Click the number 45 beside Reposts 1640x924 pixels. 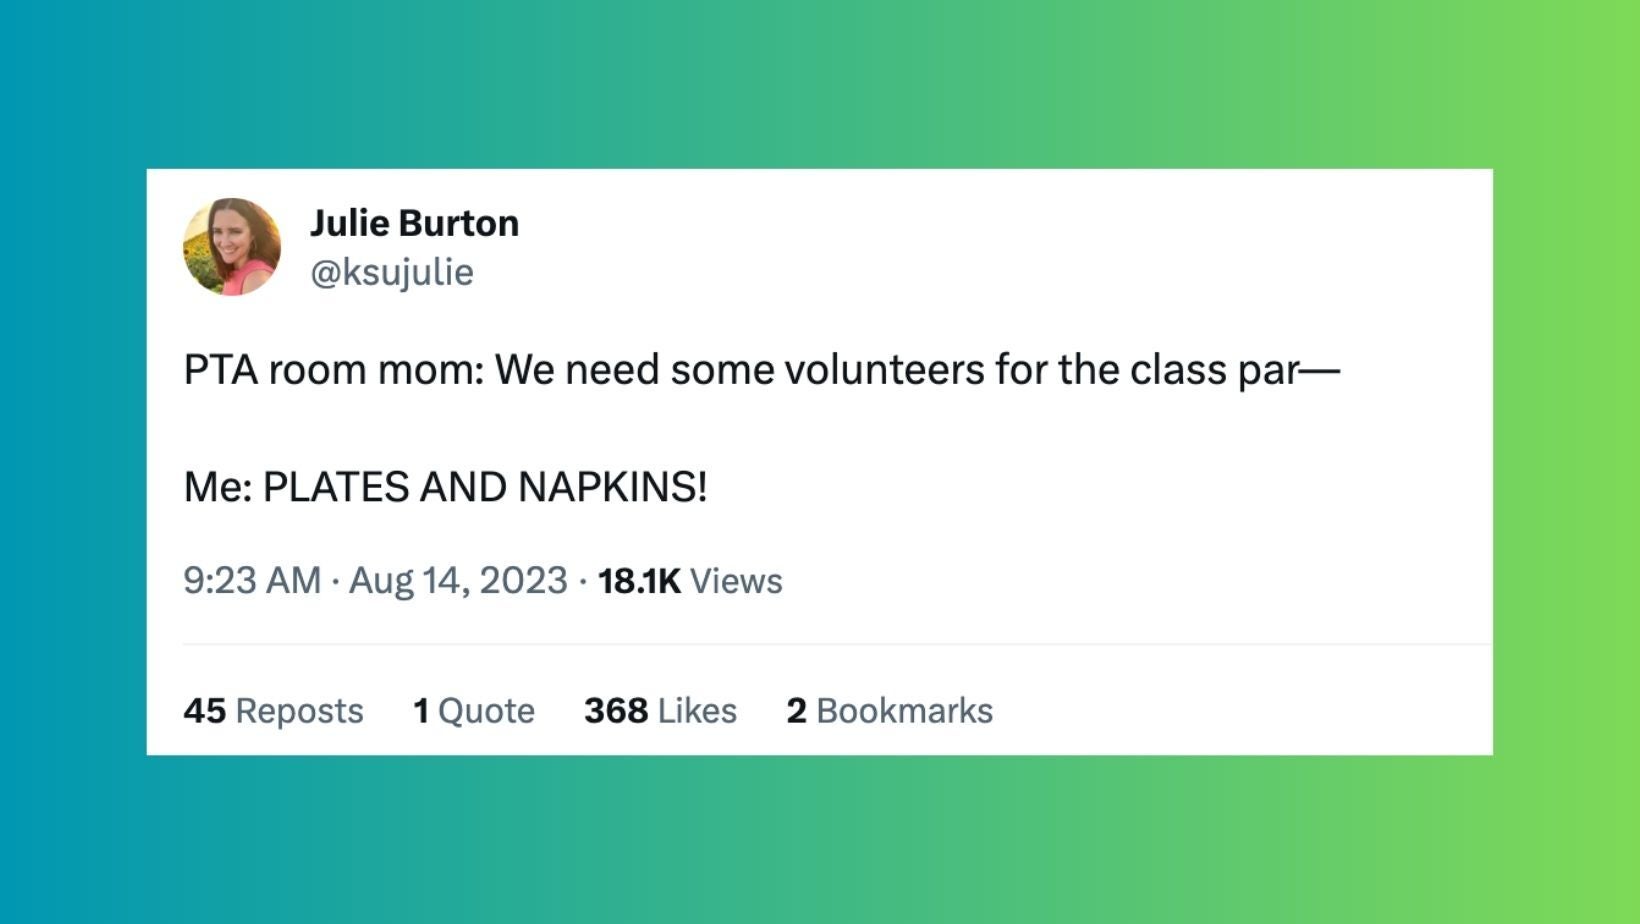click(x=204, y=711)
